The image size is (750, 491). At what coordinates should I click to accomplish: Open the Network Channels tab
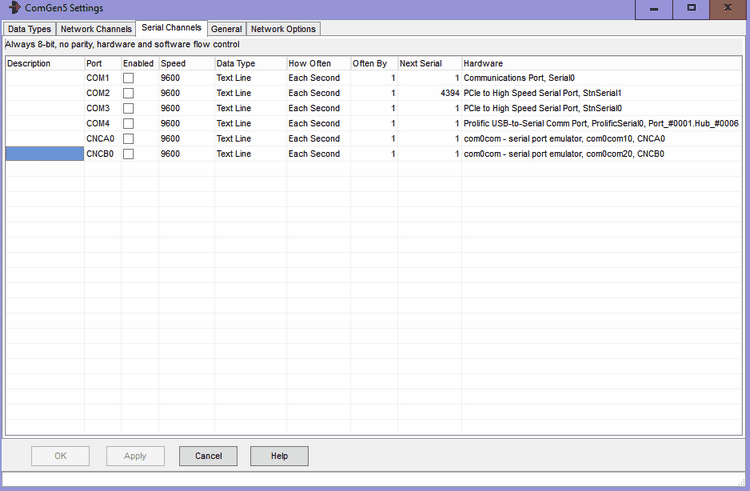click(96, 29)
